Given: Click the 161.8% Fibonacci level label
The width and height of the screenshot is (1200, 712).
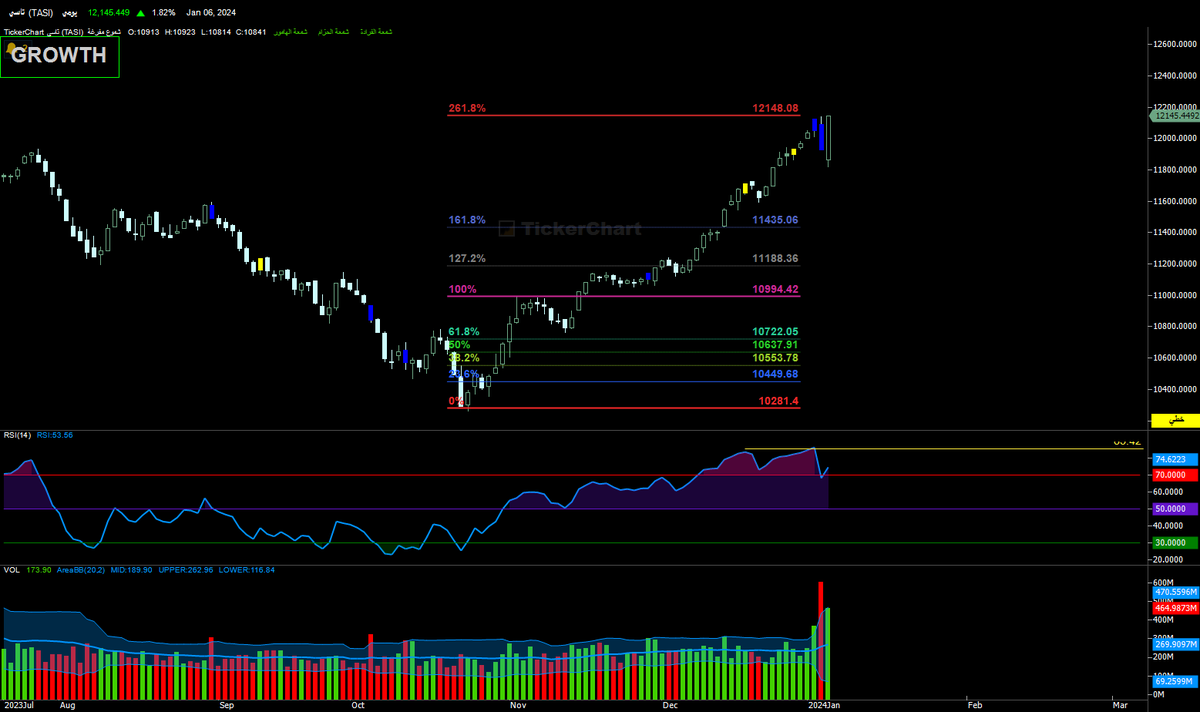Looking at the screenshot, I should pos(467,220).
